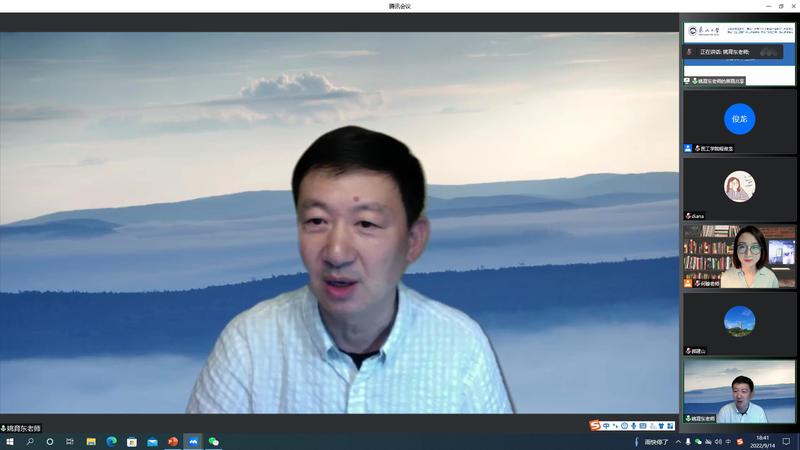
Task: Select diana's participant tile
Action: coord(739,187)
